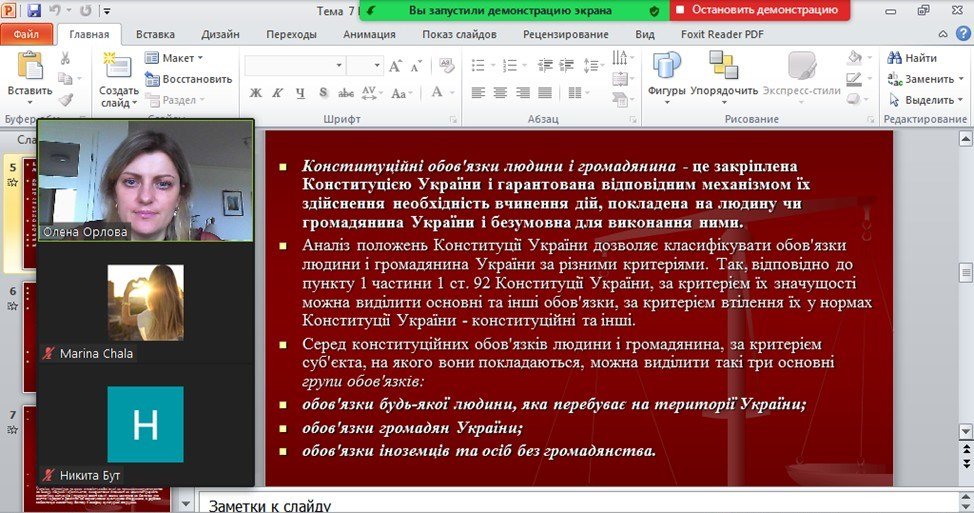
Task: Click Convert to SmartArt icon
Action: 621,99
